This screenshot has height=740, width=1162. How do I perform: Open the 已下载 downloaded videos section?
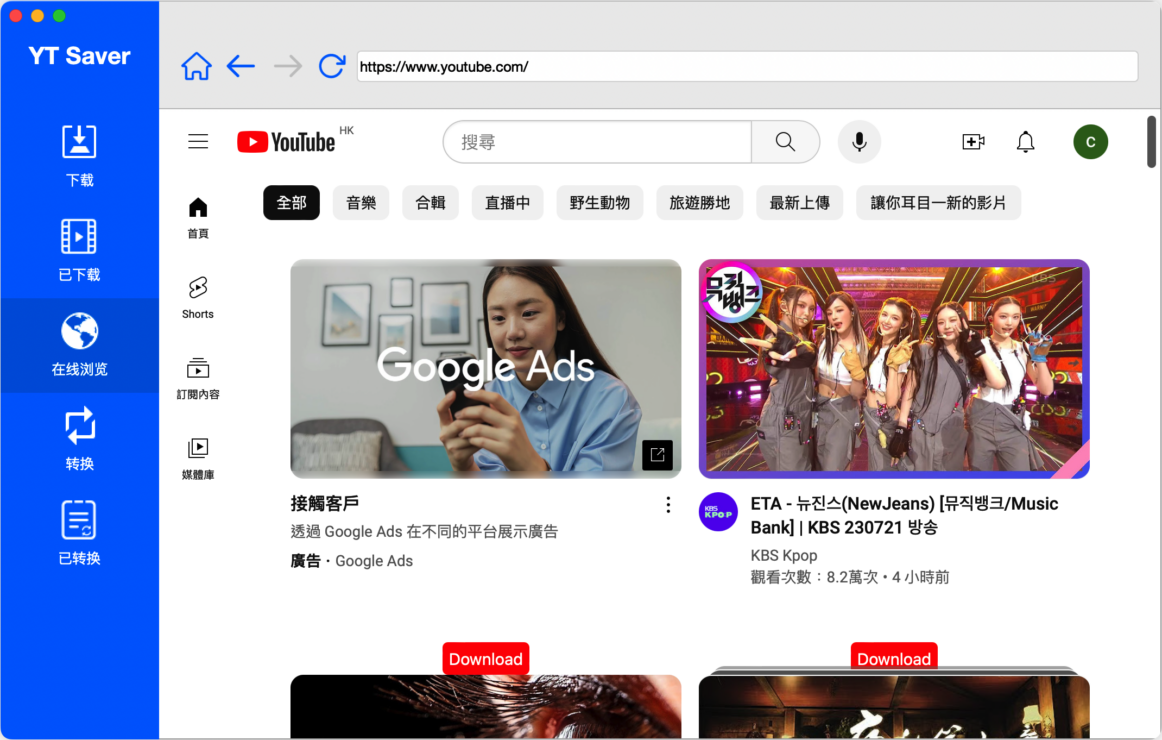click(79, 250)
